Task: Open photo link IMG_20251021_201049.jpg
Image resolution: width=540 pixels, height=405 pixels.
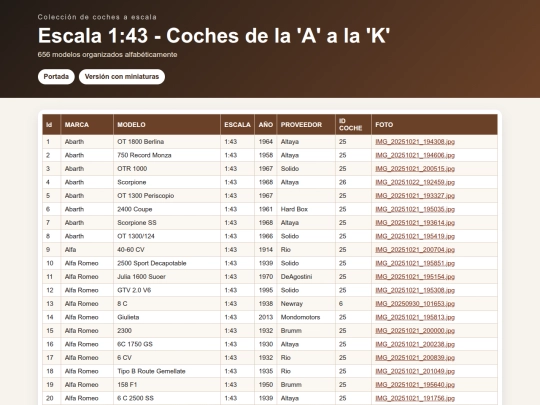Action: [x=415, y=371]
